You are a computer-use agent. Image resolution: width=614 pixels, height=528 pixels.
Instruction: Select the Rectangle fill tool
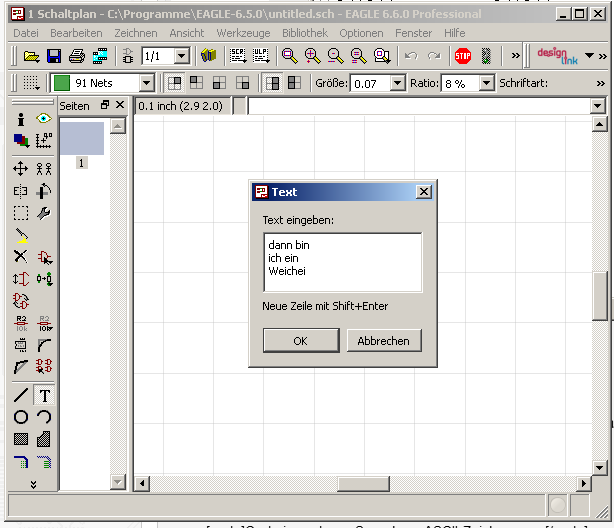coord(21,439)
